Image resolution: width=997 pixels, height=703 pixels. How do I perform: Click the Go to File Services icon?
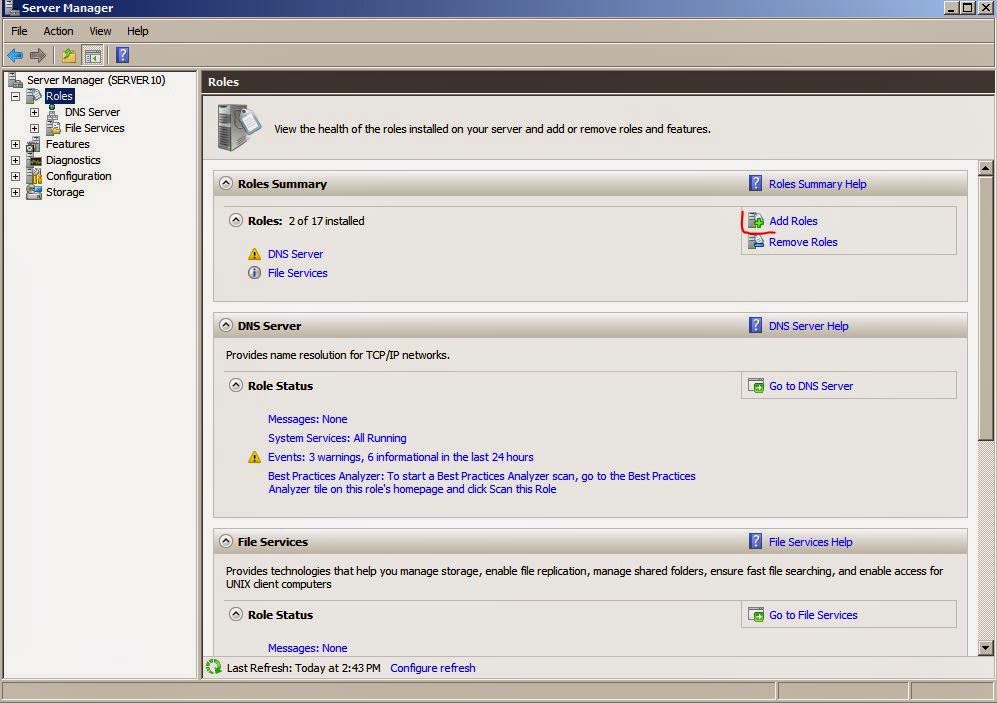click(x=755, y=615)
